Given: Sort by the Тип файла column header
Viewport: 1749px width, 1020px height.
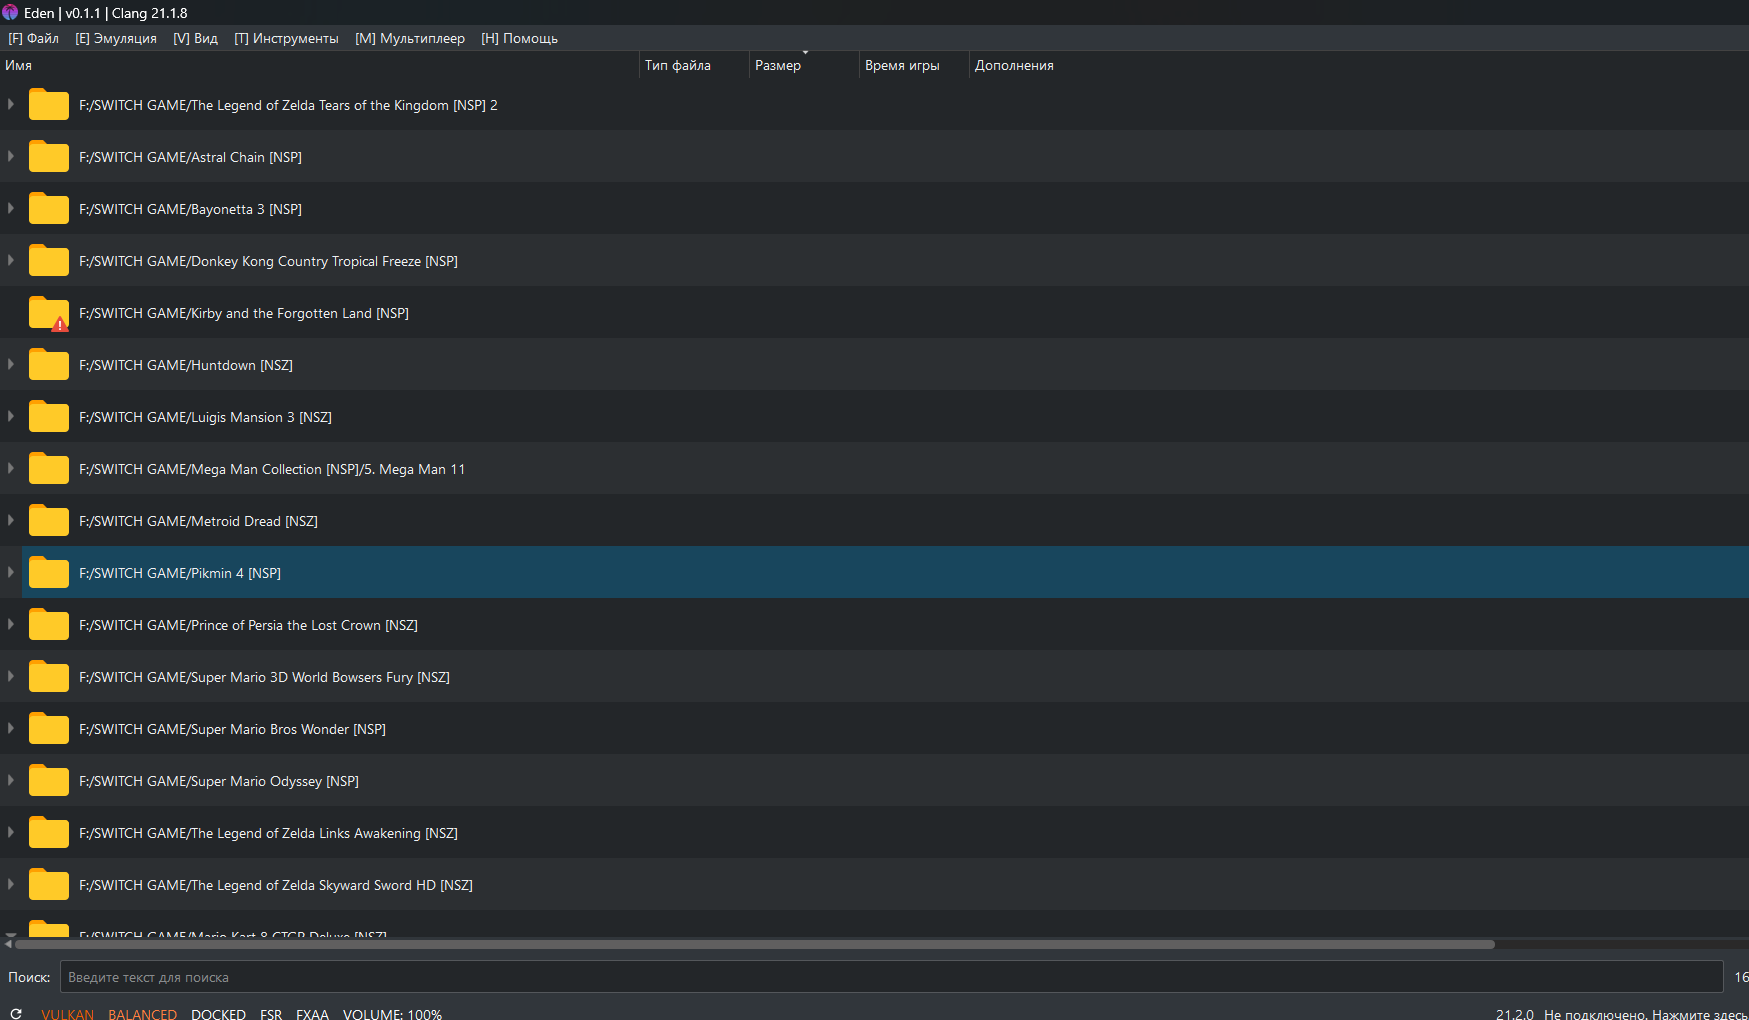Looking at the screenshot, I should point(694,65).
